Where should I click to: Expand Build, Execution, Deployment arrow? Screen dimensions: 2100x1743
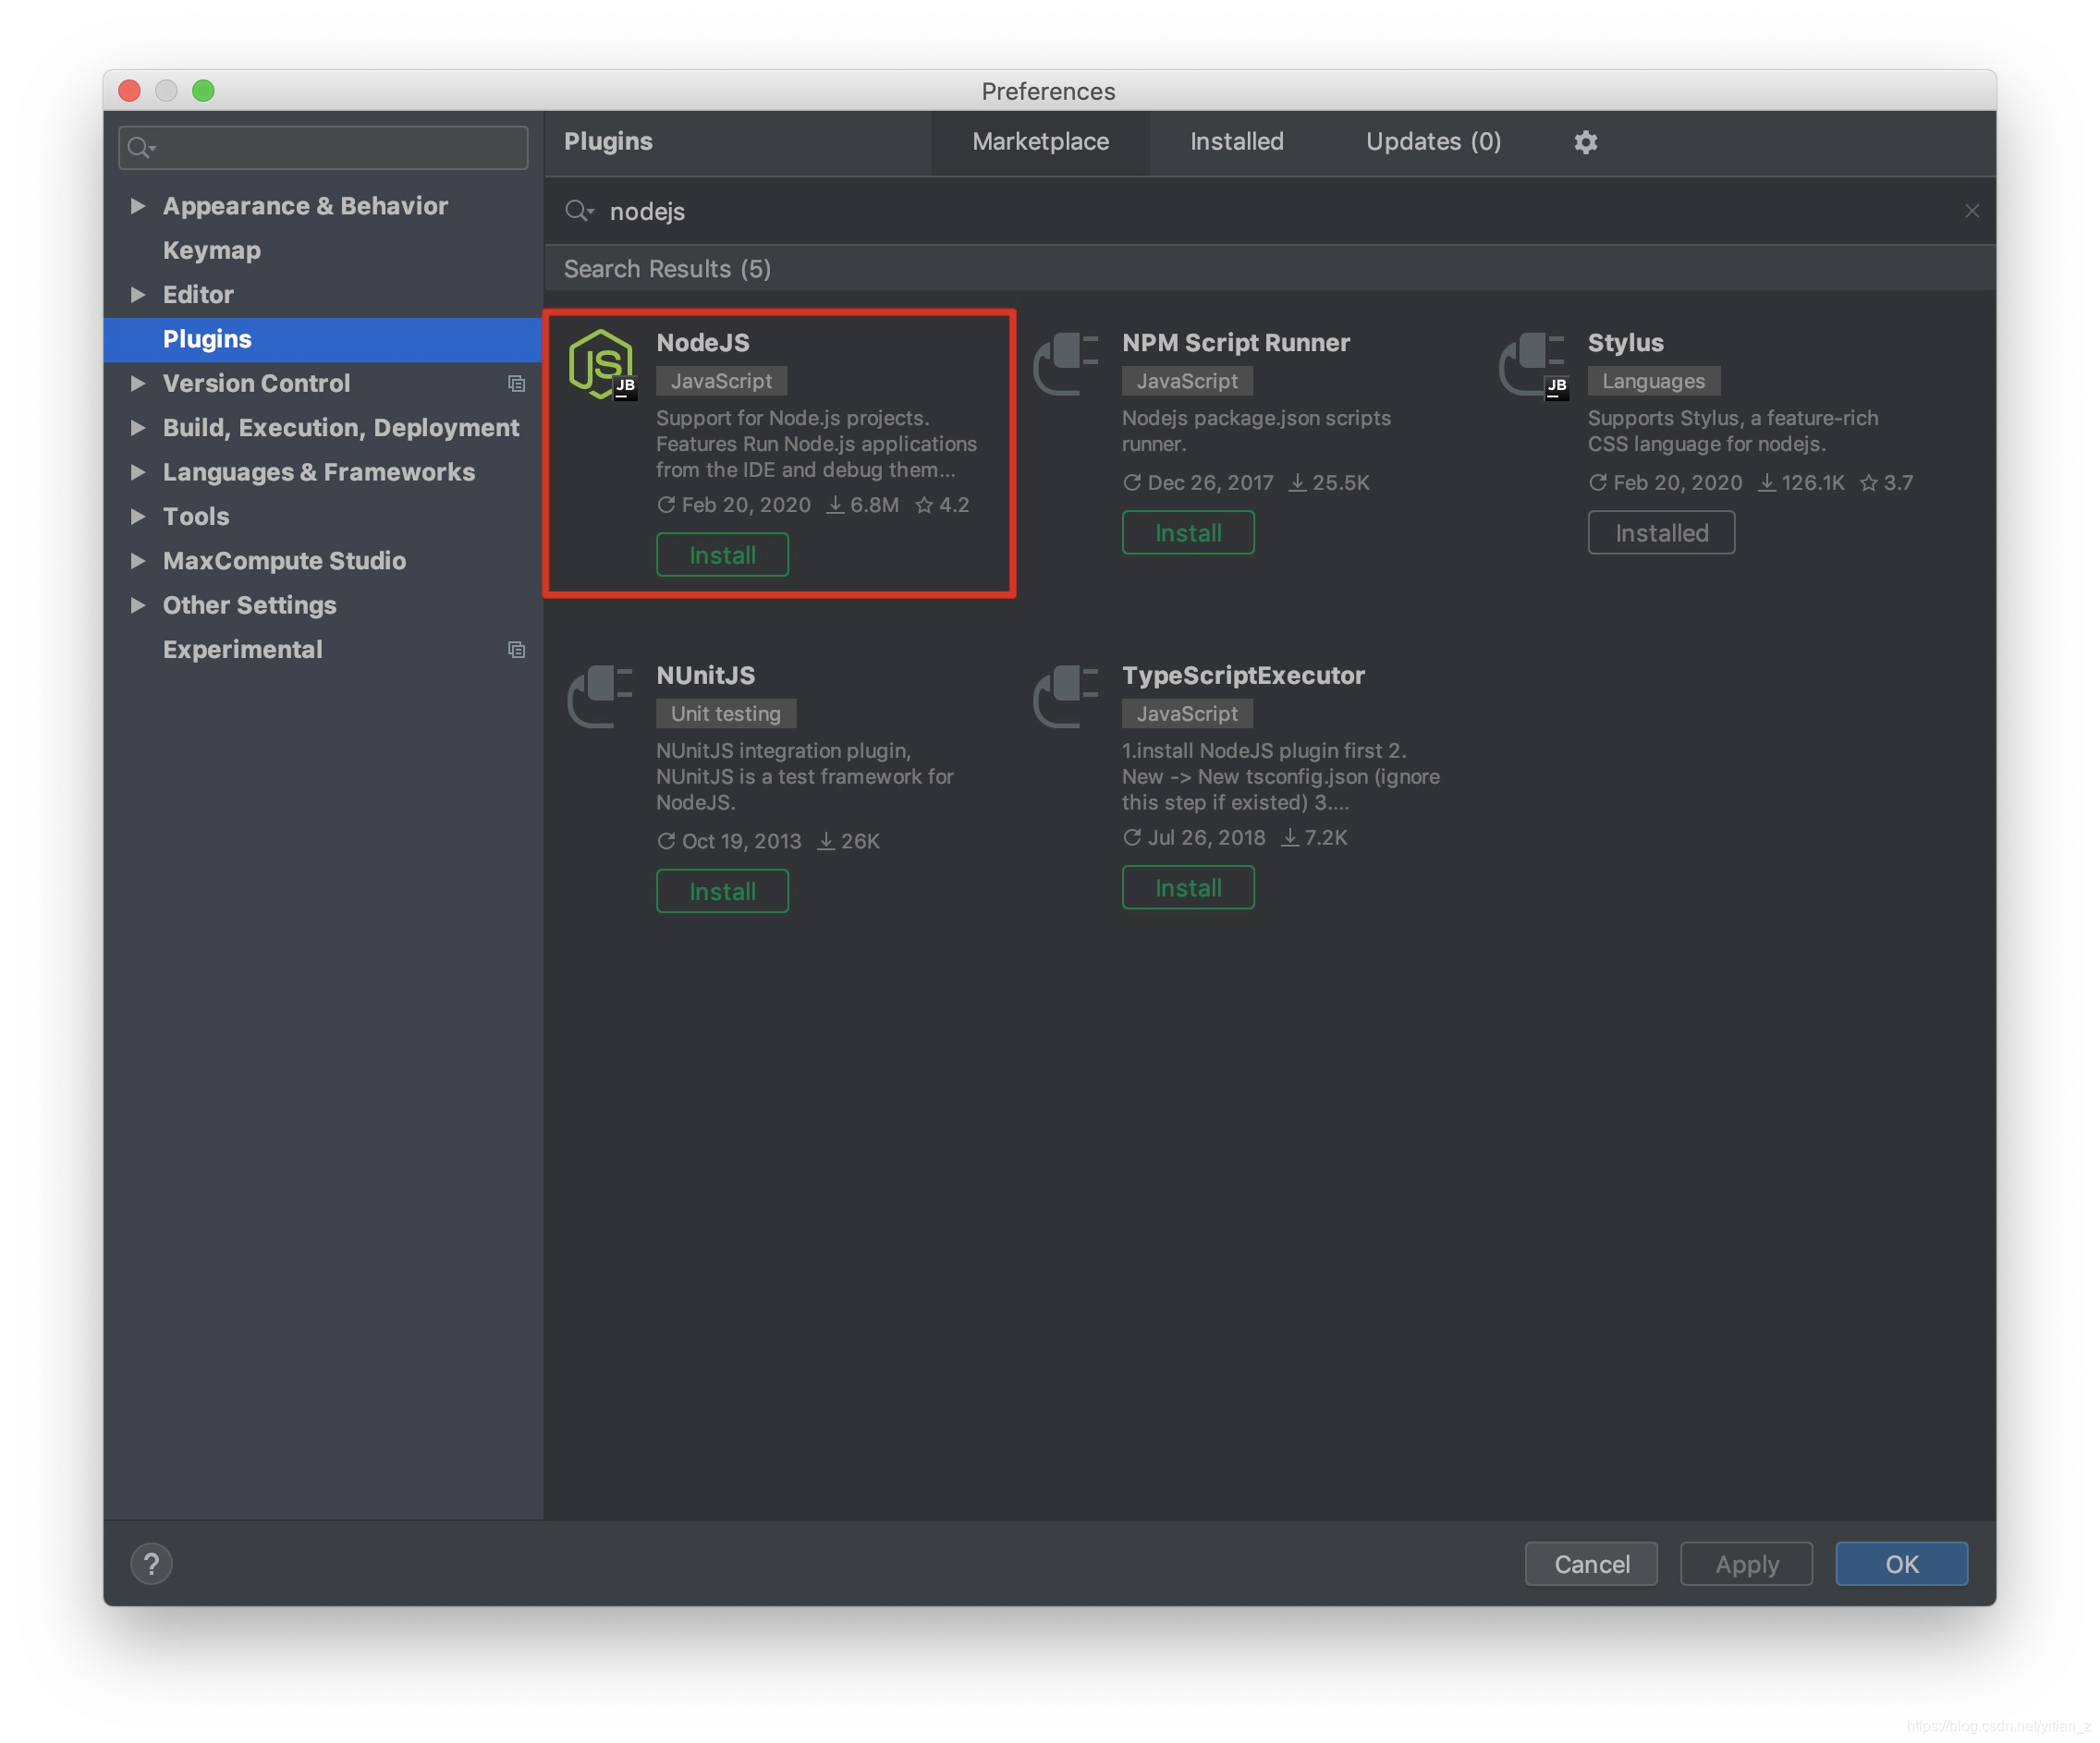[x=138, y=428]
